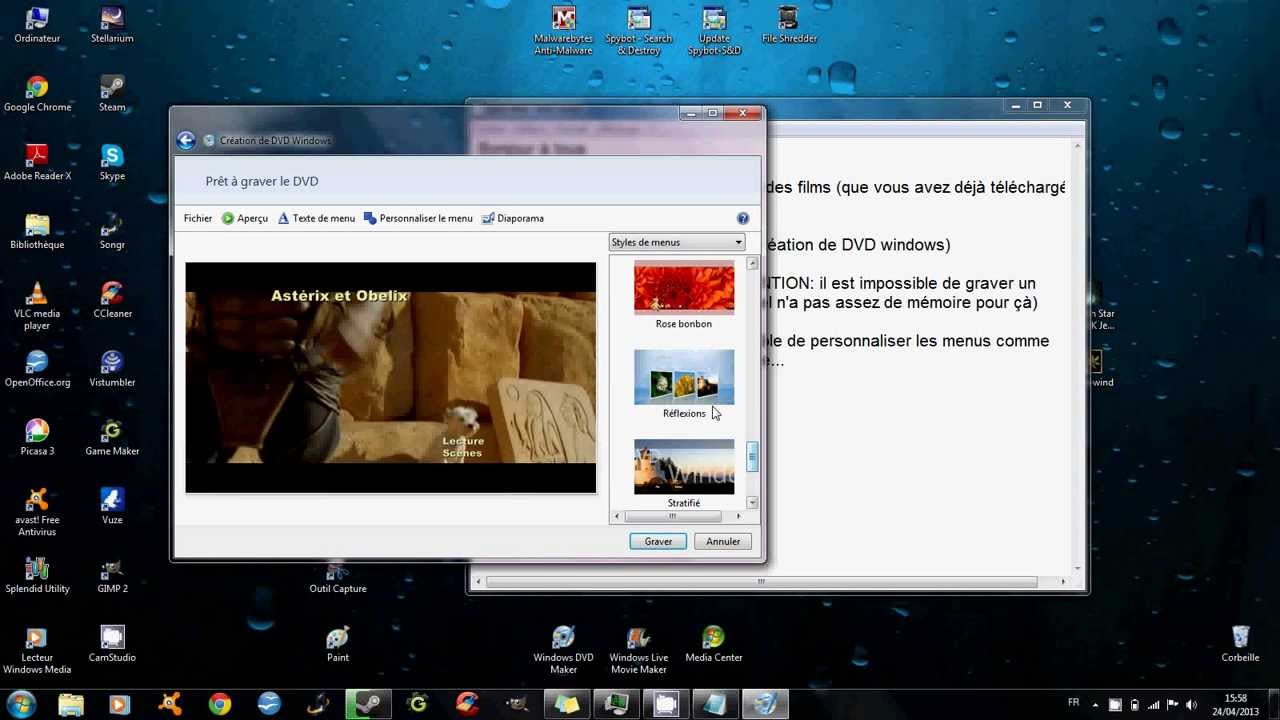
Task: Click the FR language indicator in tray
Action: coord(1074,703)
